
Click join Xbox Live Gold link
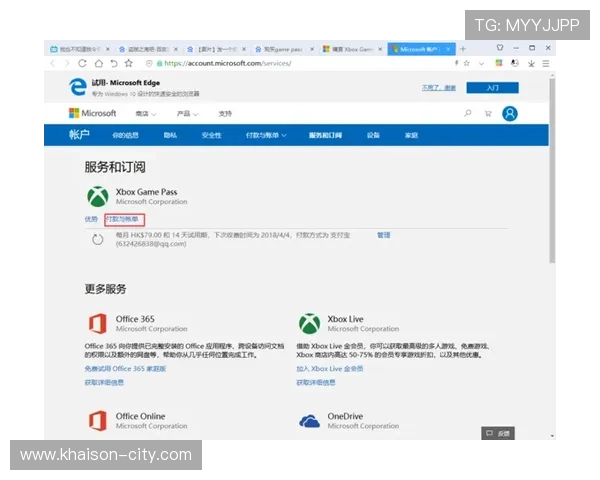tap(329, 369)
